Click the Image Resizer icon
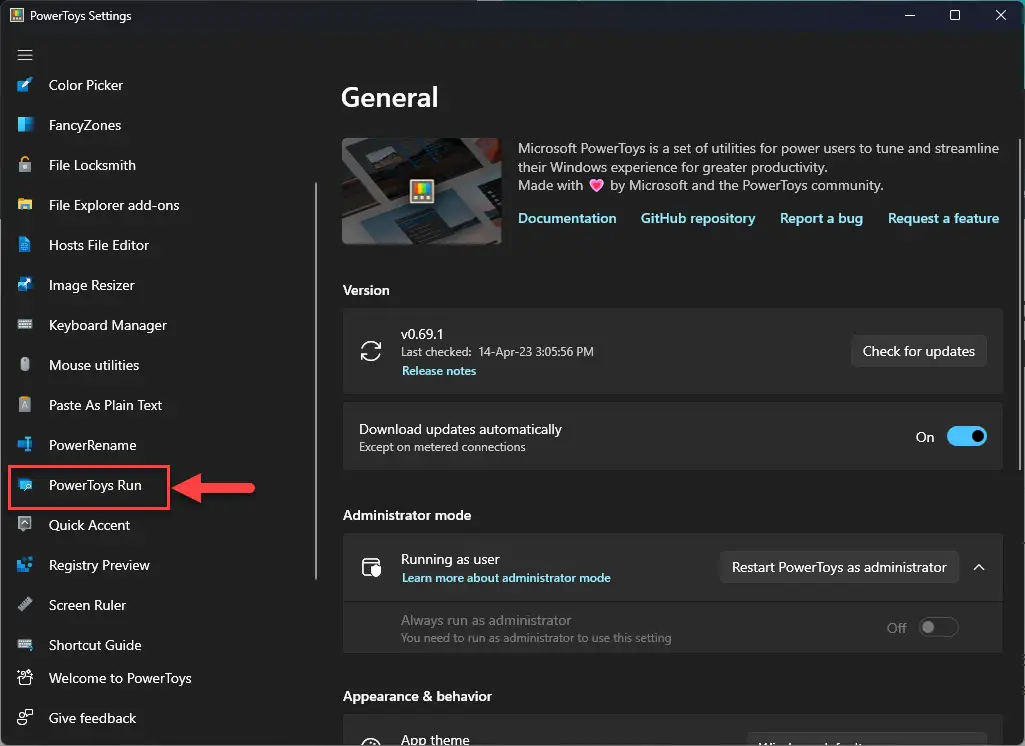The height and width of the screenshot is (746, 1025). [x=25, y=285]
